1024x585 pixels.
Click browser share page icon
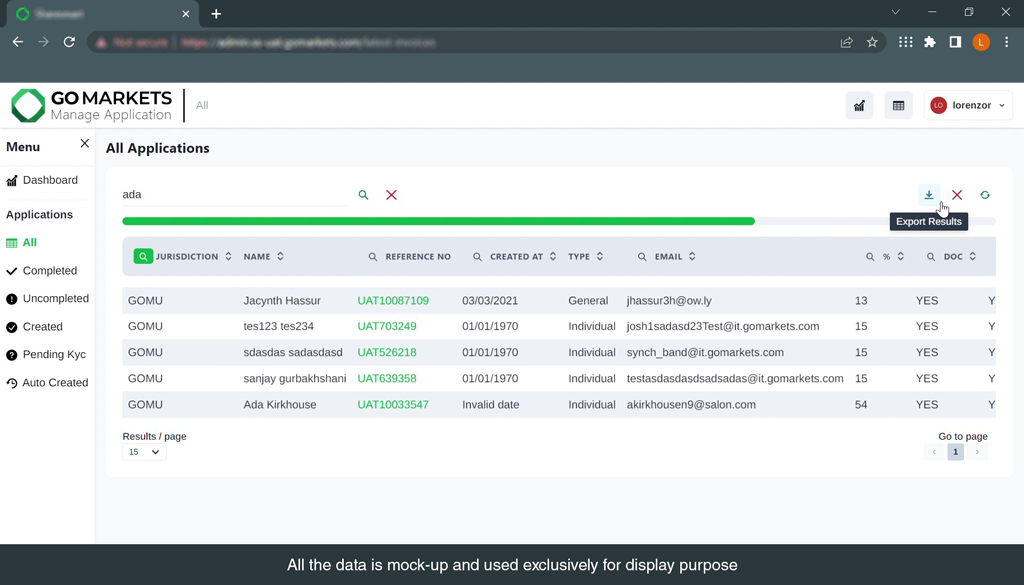[846, 42]
